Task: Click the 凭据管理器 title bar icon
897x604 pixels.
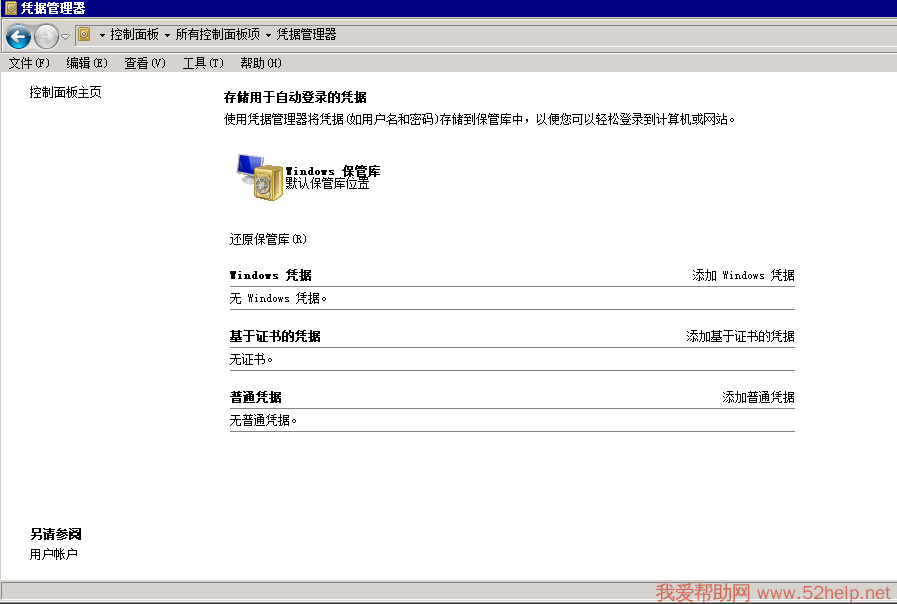Action: click(x=10, y=8)
